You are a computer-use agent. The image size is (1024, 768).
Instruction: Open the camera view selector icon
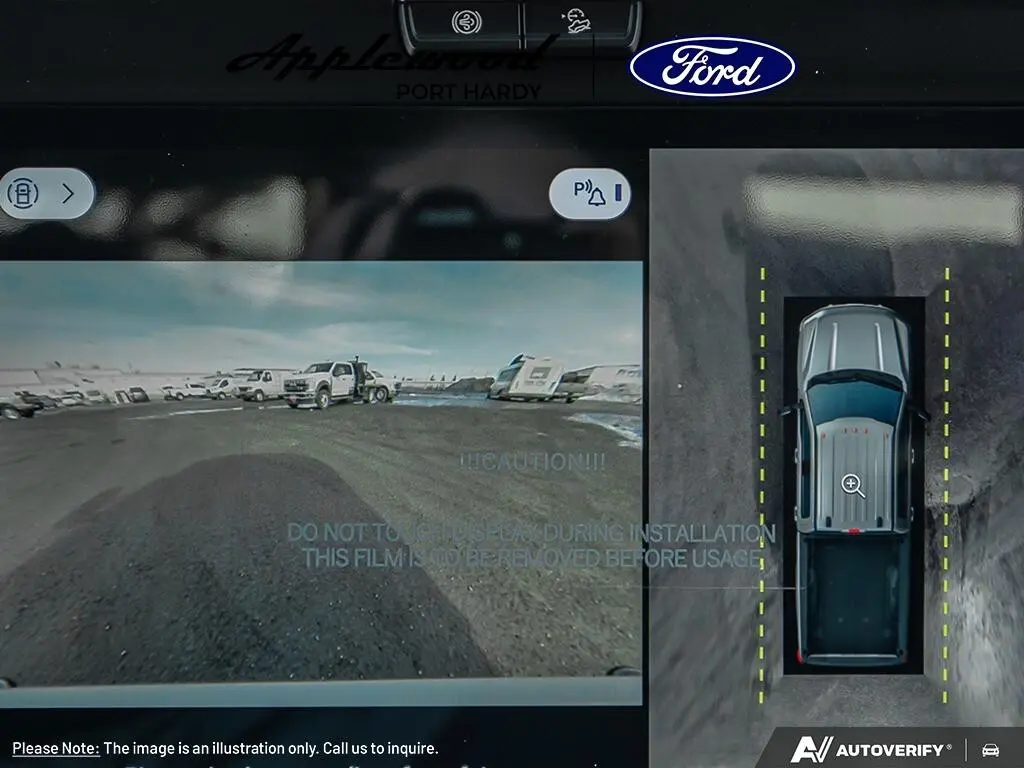tap(23, 194)
